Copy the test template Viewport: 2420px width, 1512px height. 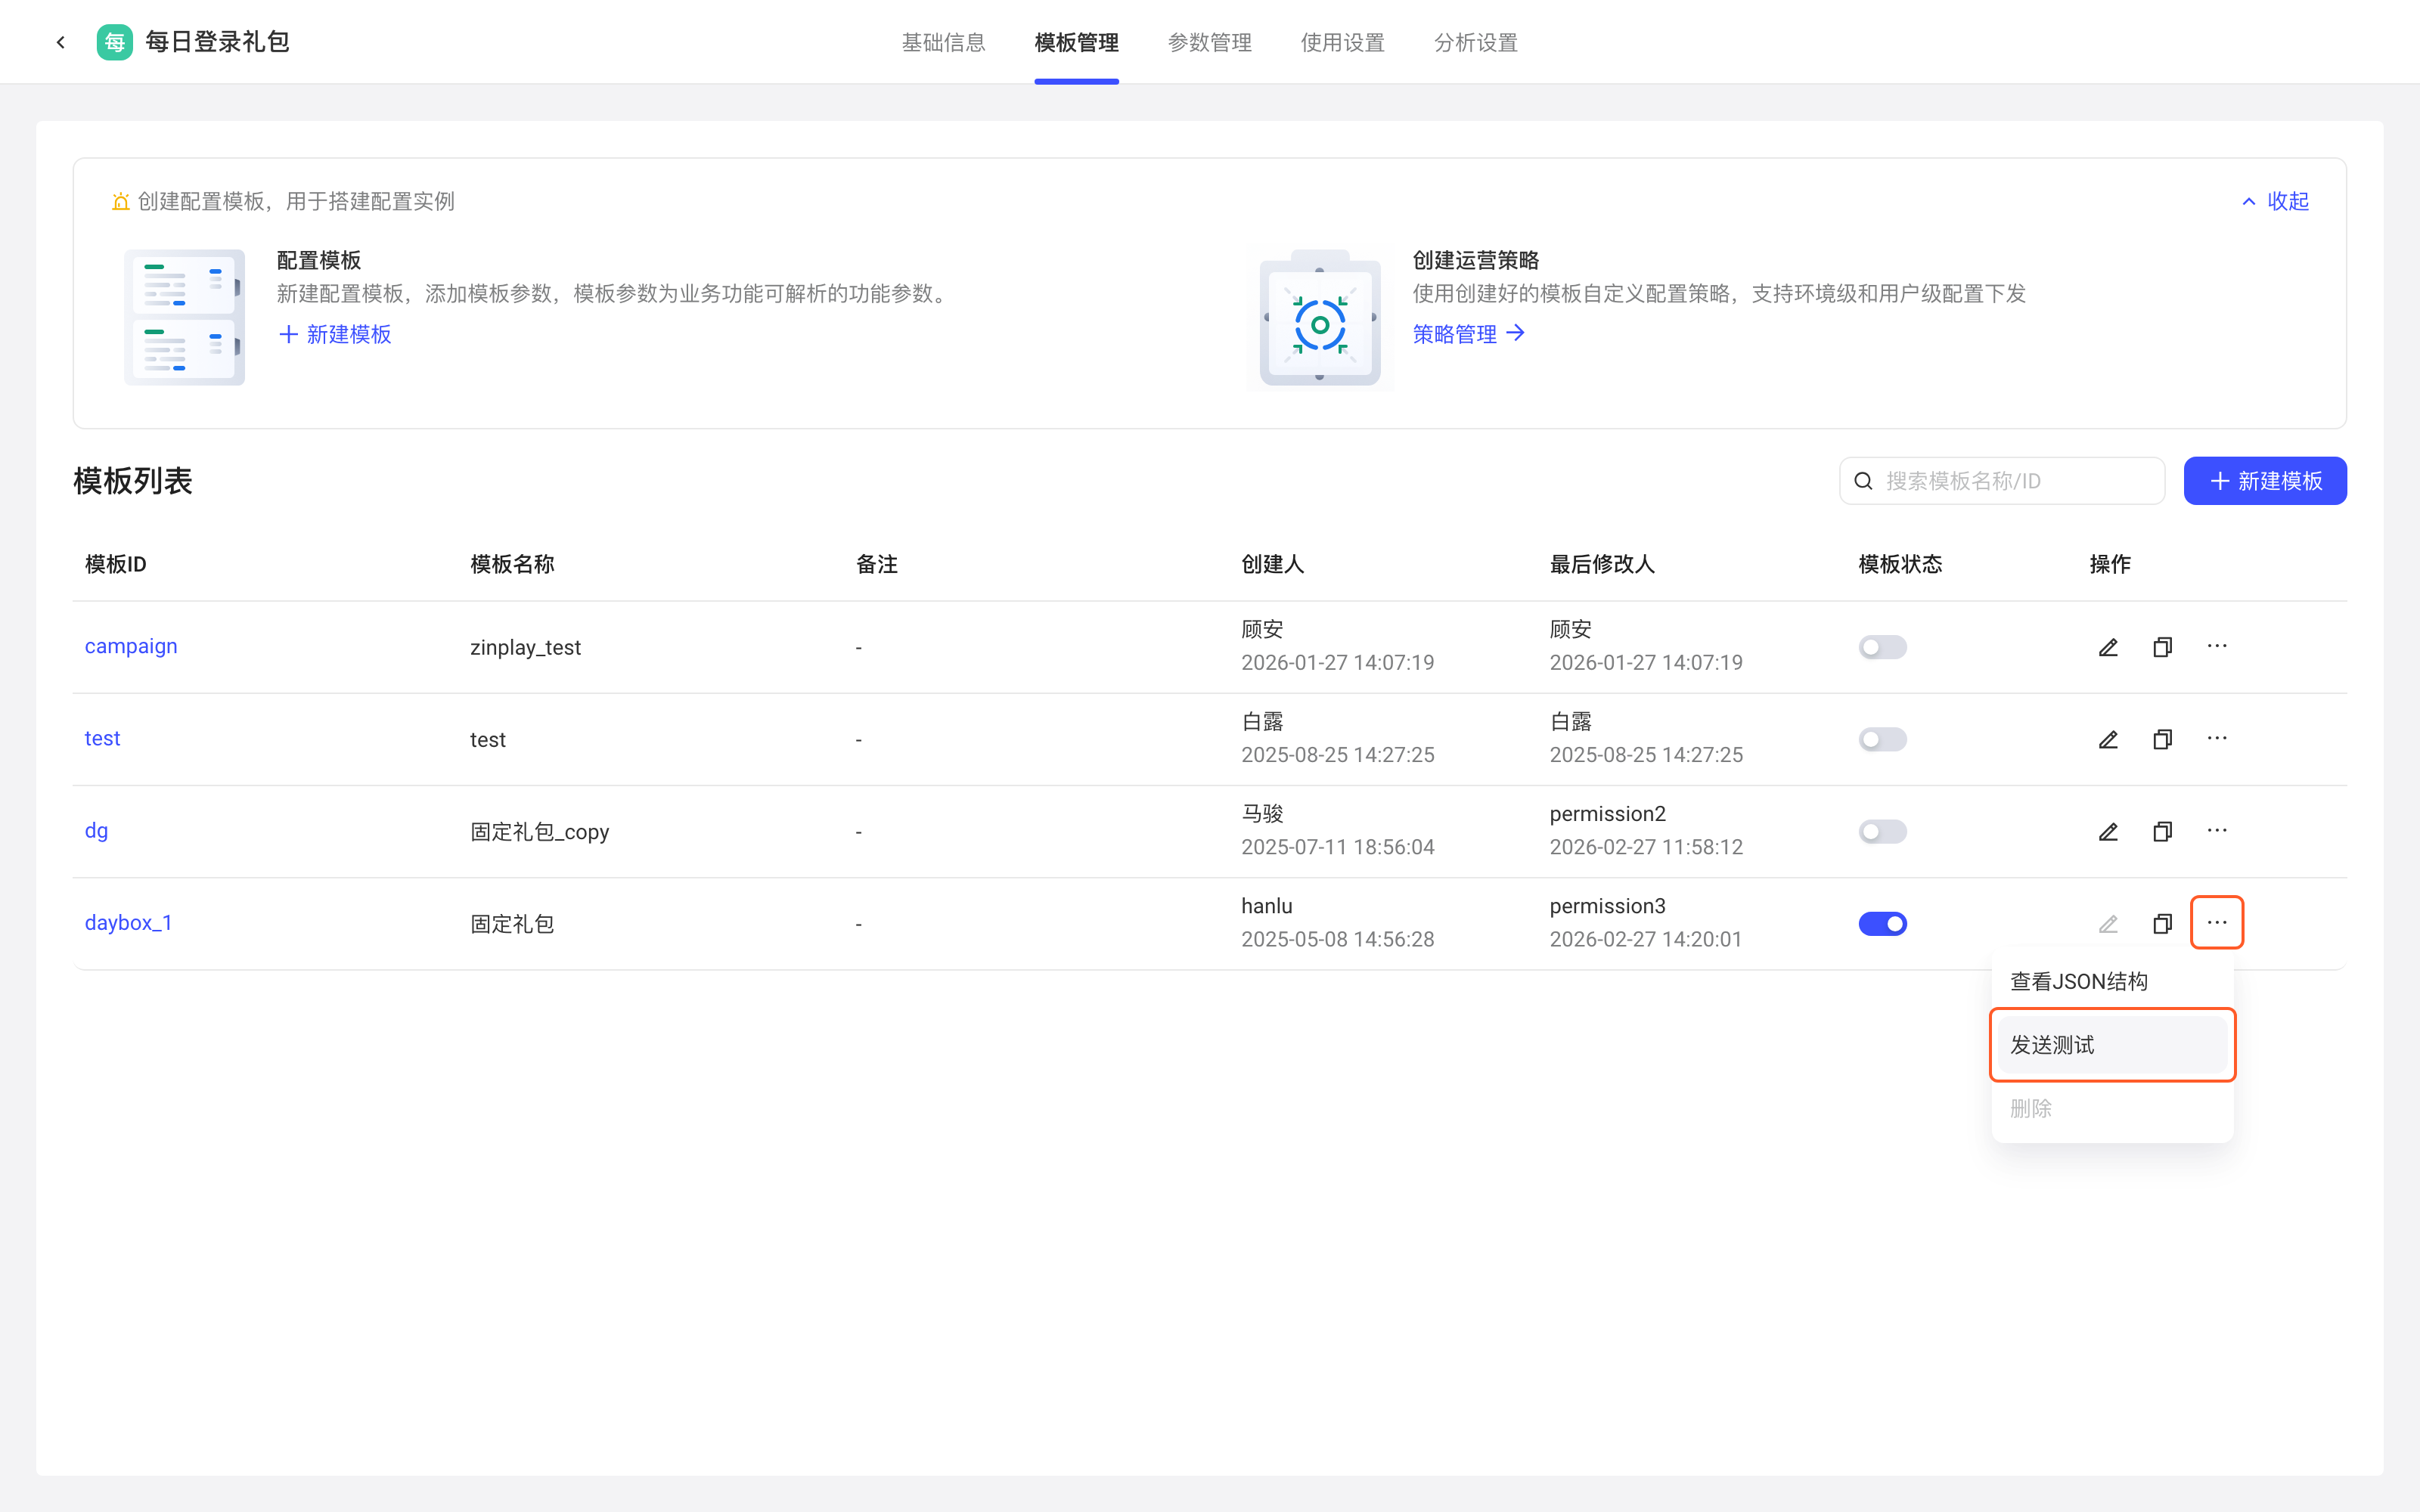2162,739
